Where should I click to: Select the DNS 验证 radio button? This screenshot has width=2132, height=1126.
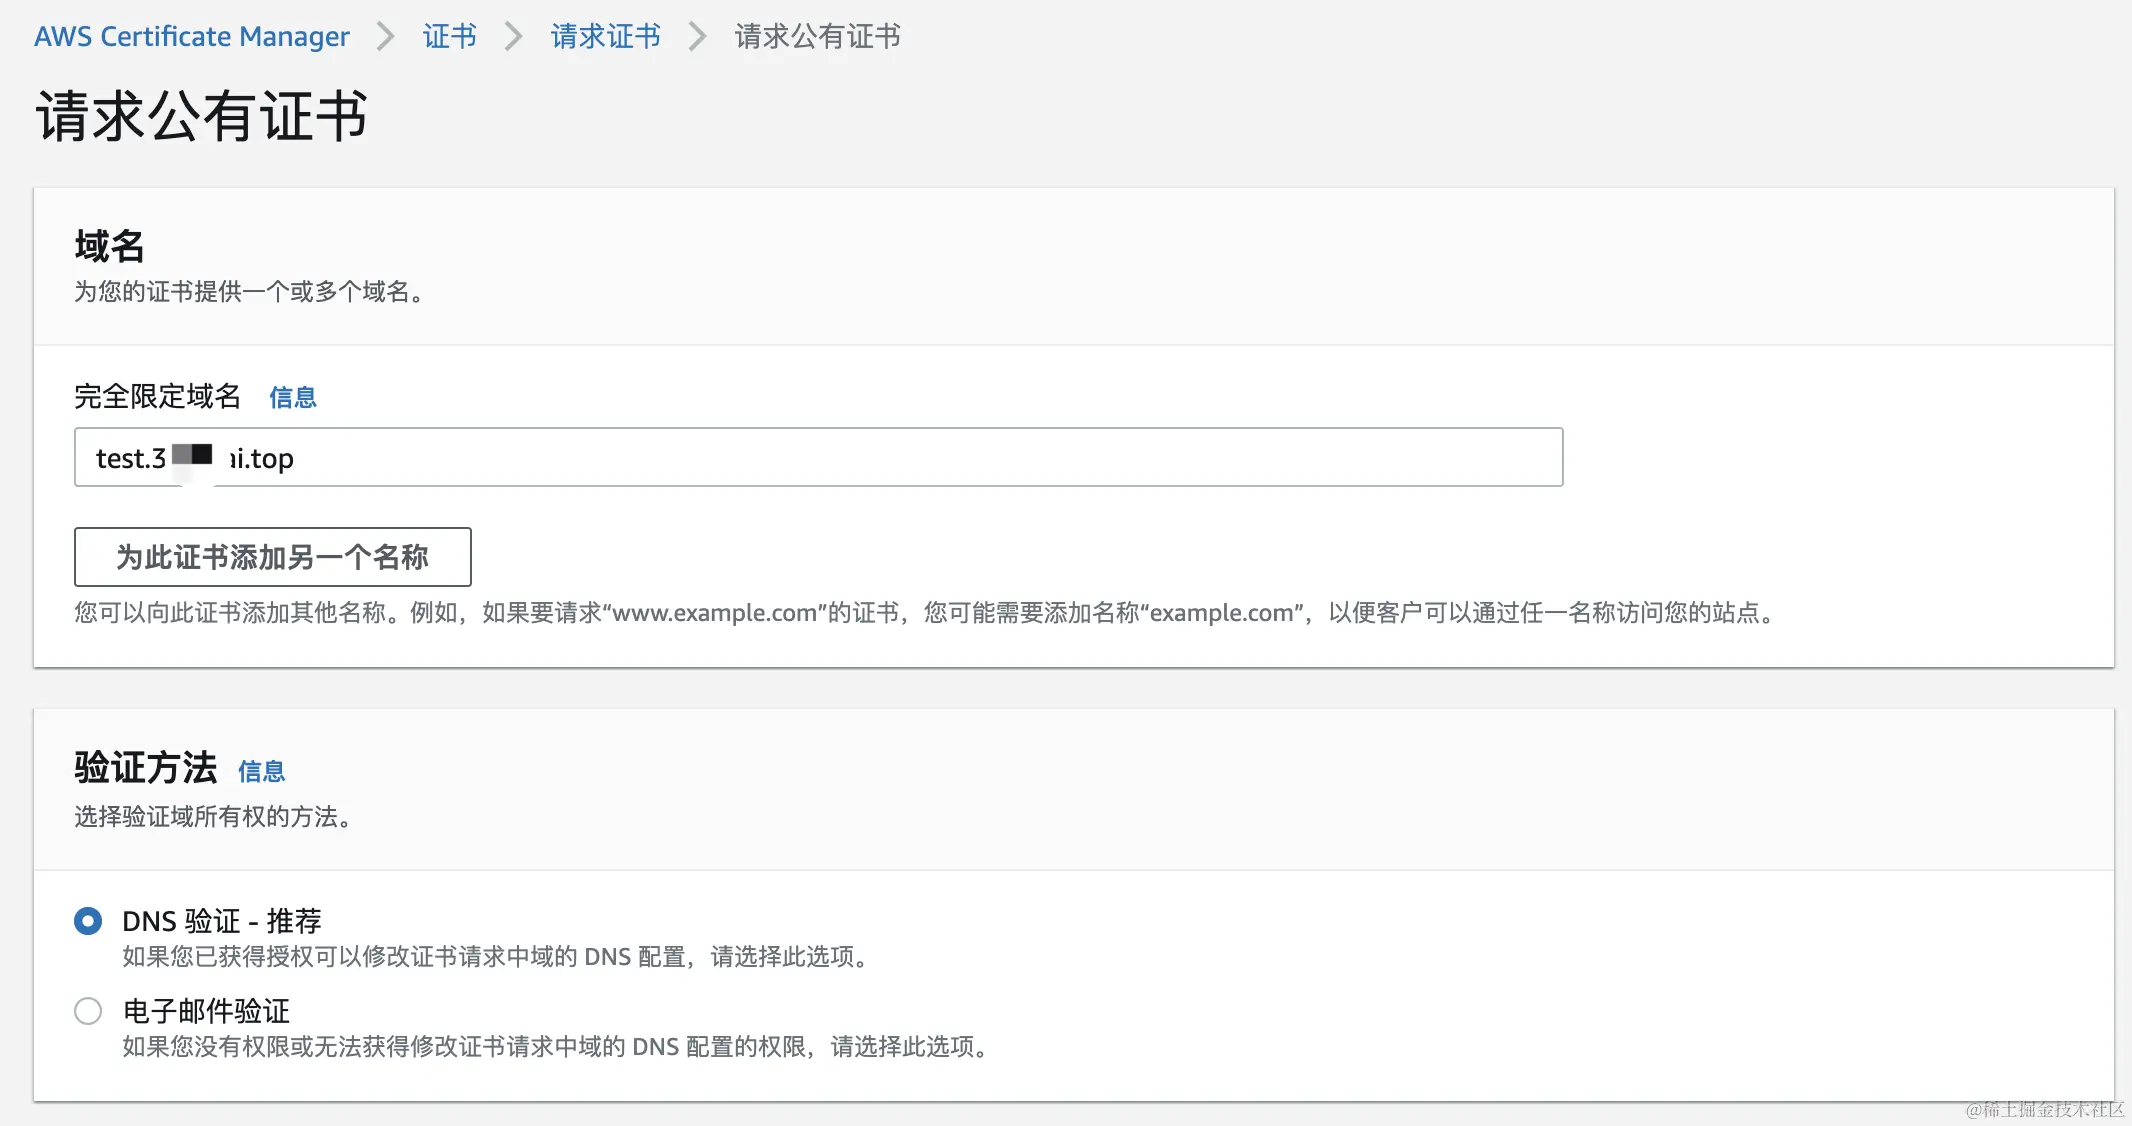88,921
